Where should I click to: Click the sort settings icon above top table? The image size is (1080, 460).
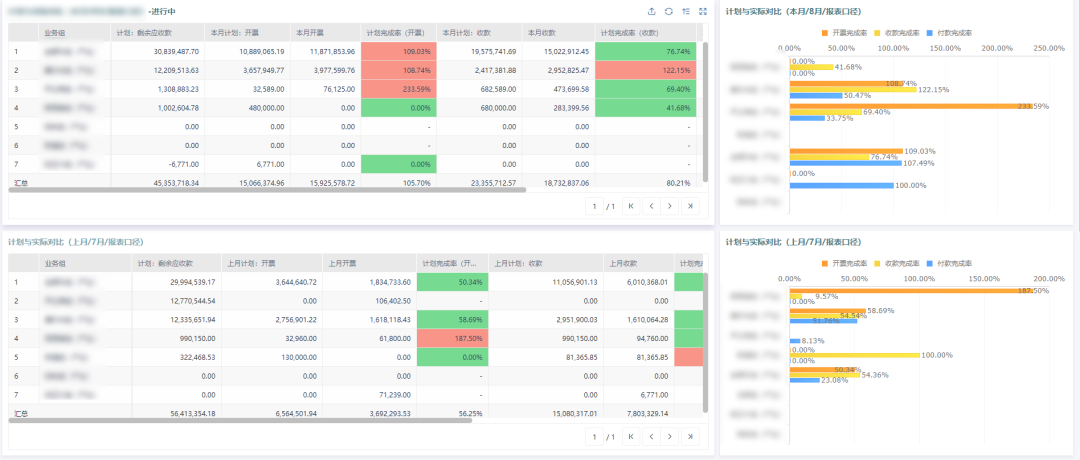pos(686,11)
